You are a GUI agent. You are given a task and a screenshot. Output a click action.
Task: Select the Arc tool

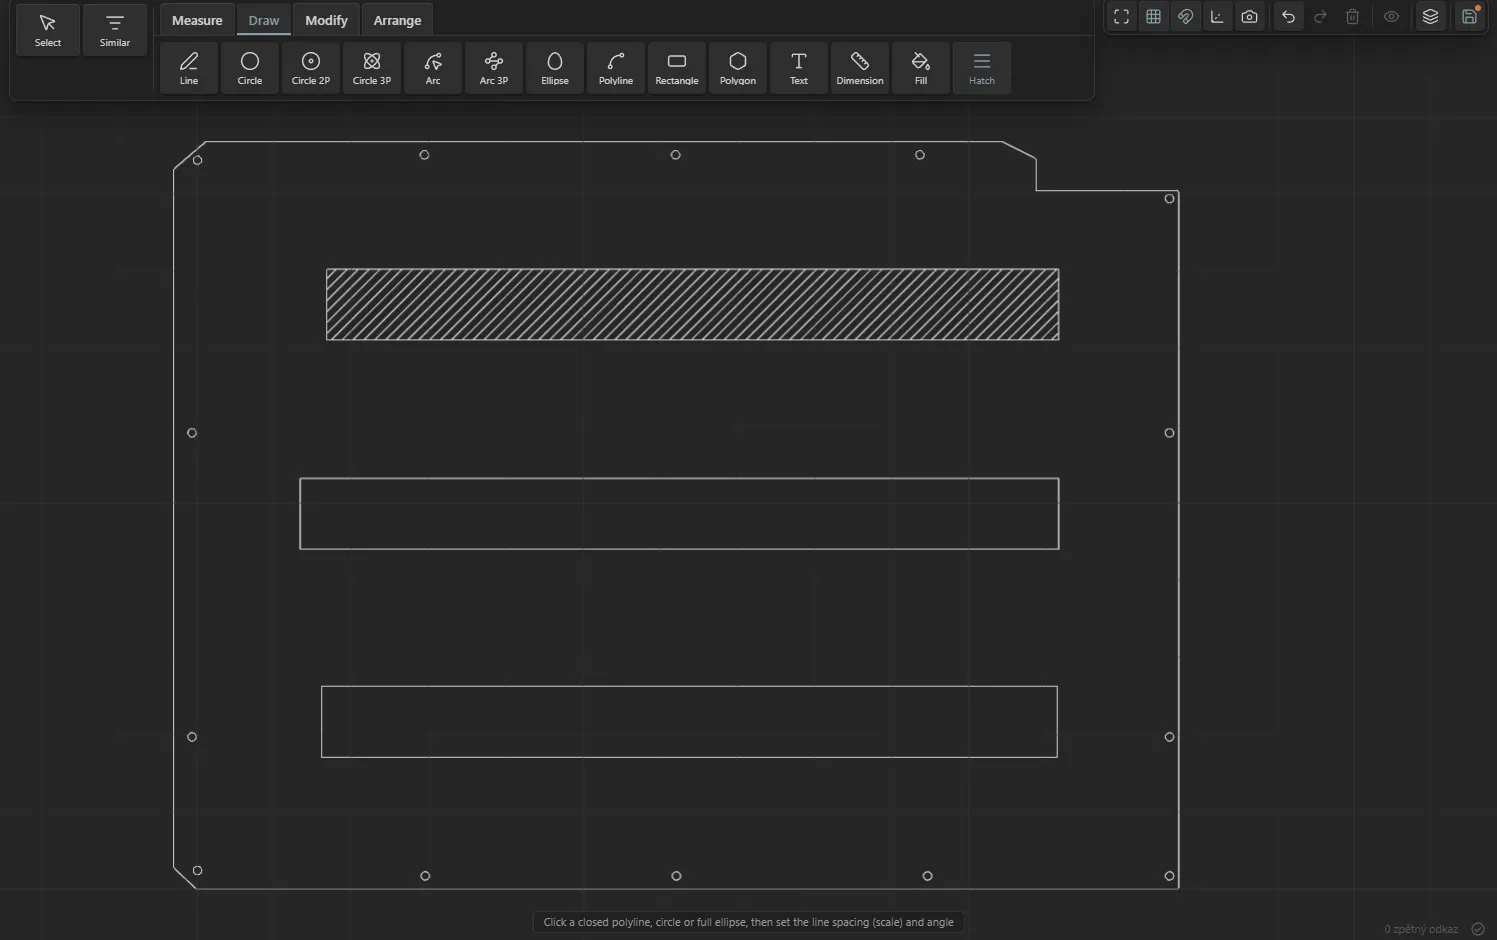(433, 68)
